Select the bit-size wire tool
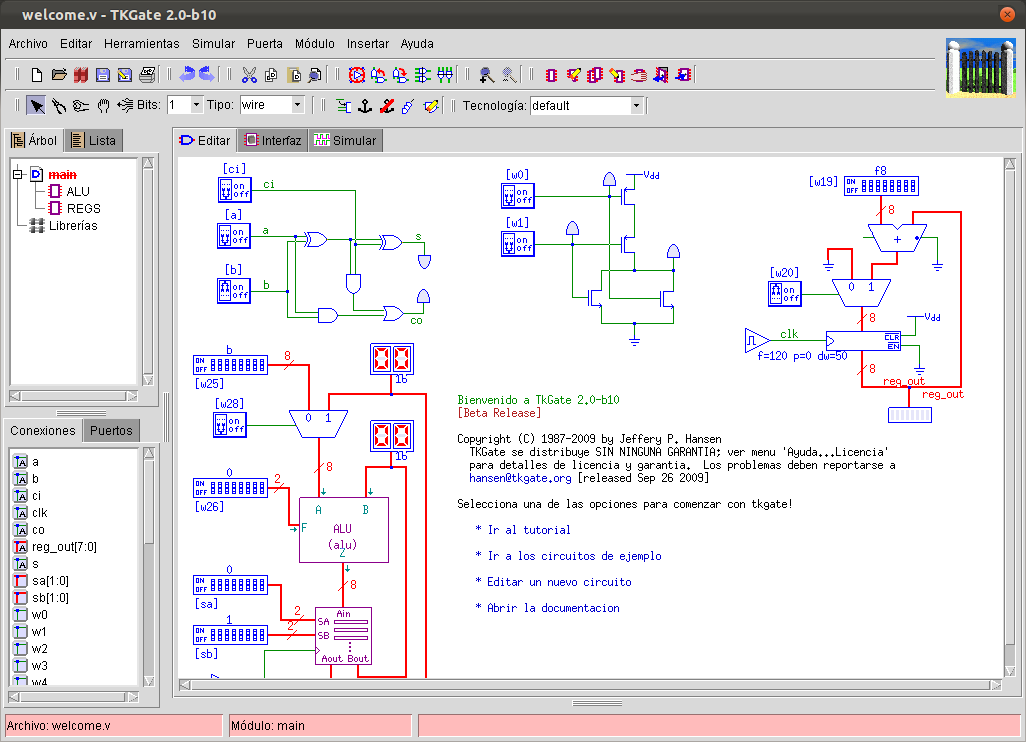 tap(125, 105)
